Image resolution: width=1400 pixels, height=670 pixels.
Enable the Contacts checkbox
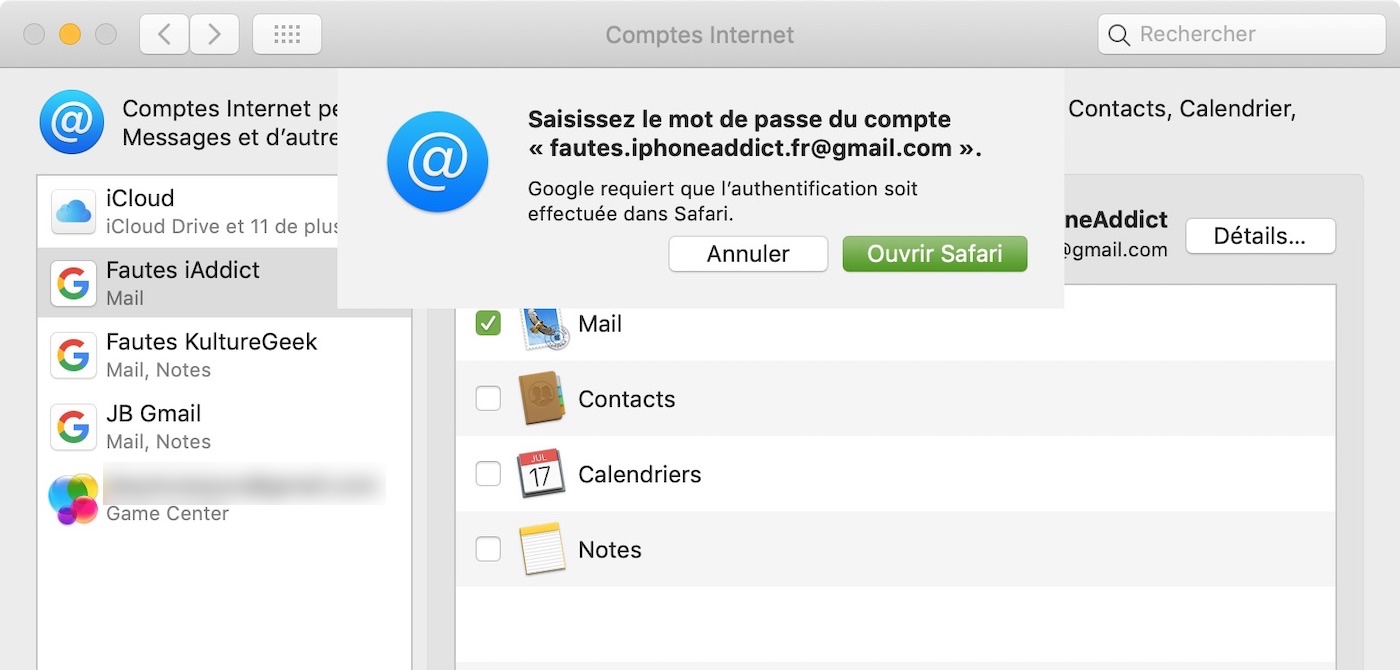(488, 398)
